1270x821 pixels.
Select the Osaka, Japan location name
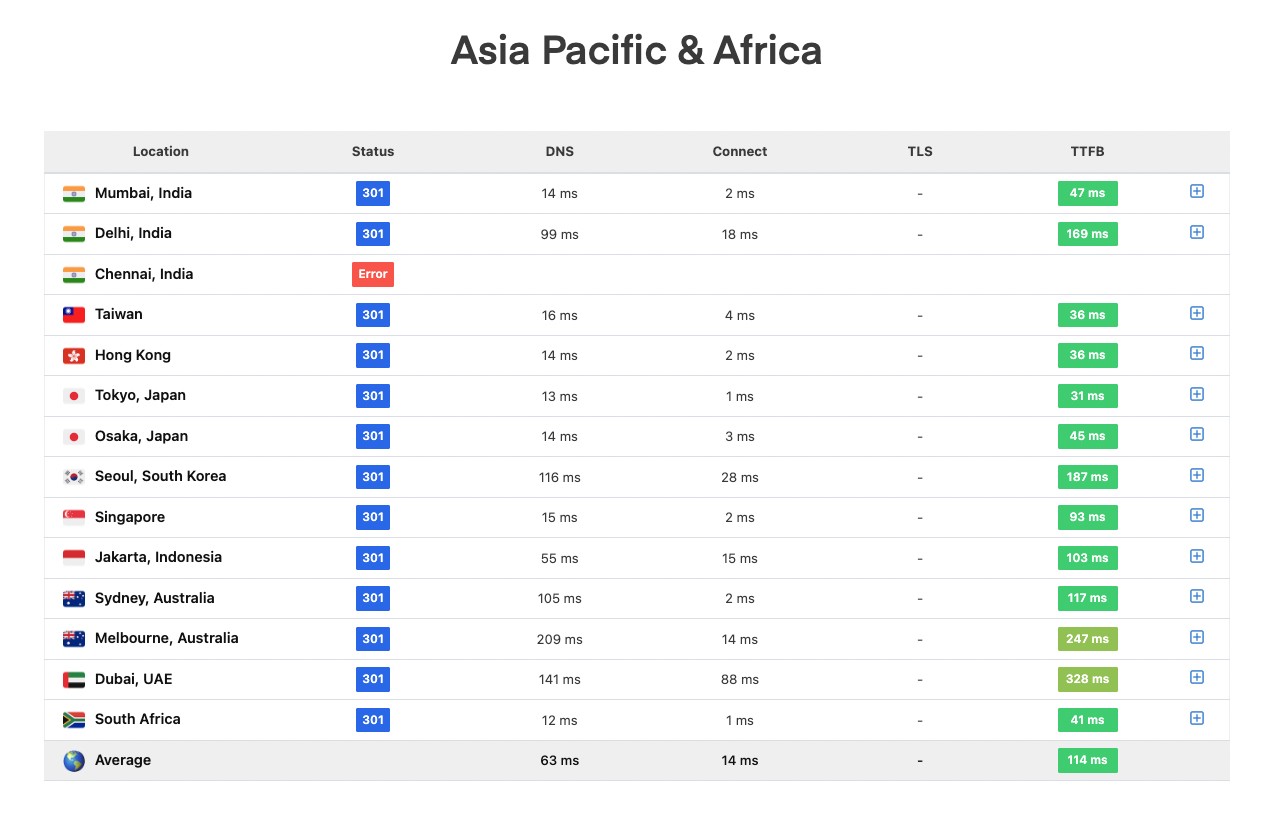[x=141, y=436]
